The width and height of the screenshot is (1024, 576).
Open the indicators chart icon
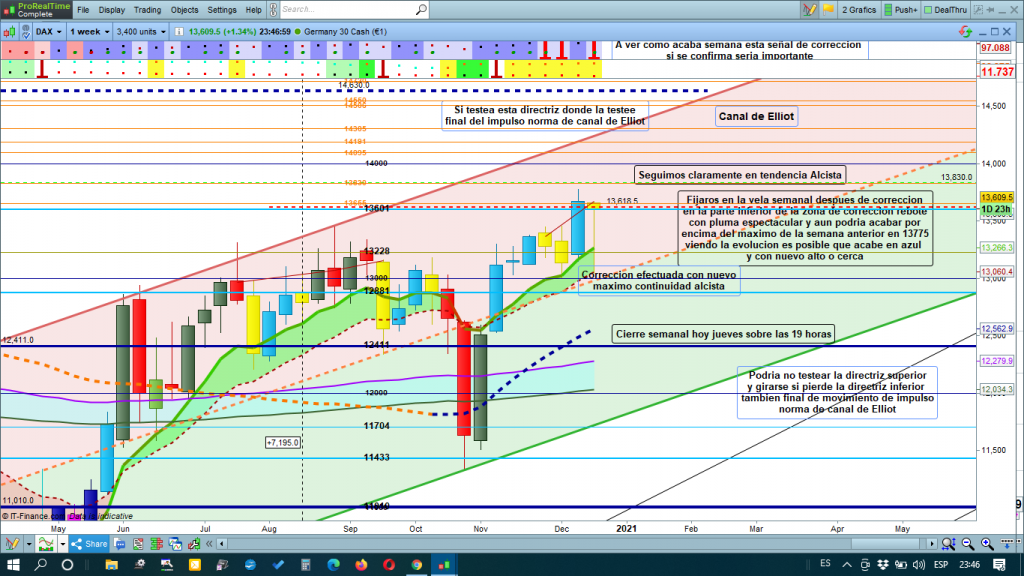pyautogui.click(x=44, y=543)
